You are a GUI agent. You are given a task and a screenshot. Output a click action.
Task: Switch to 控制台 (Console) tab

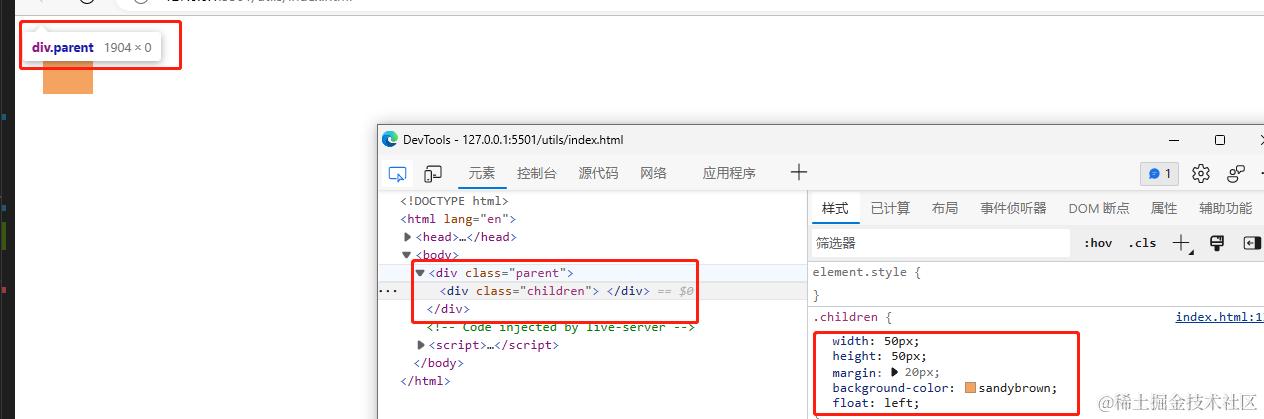coord(537,173)
